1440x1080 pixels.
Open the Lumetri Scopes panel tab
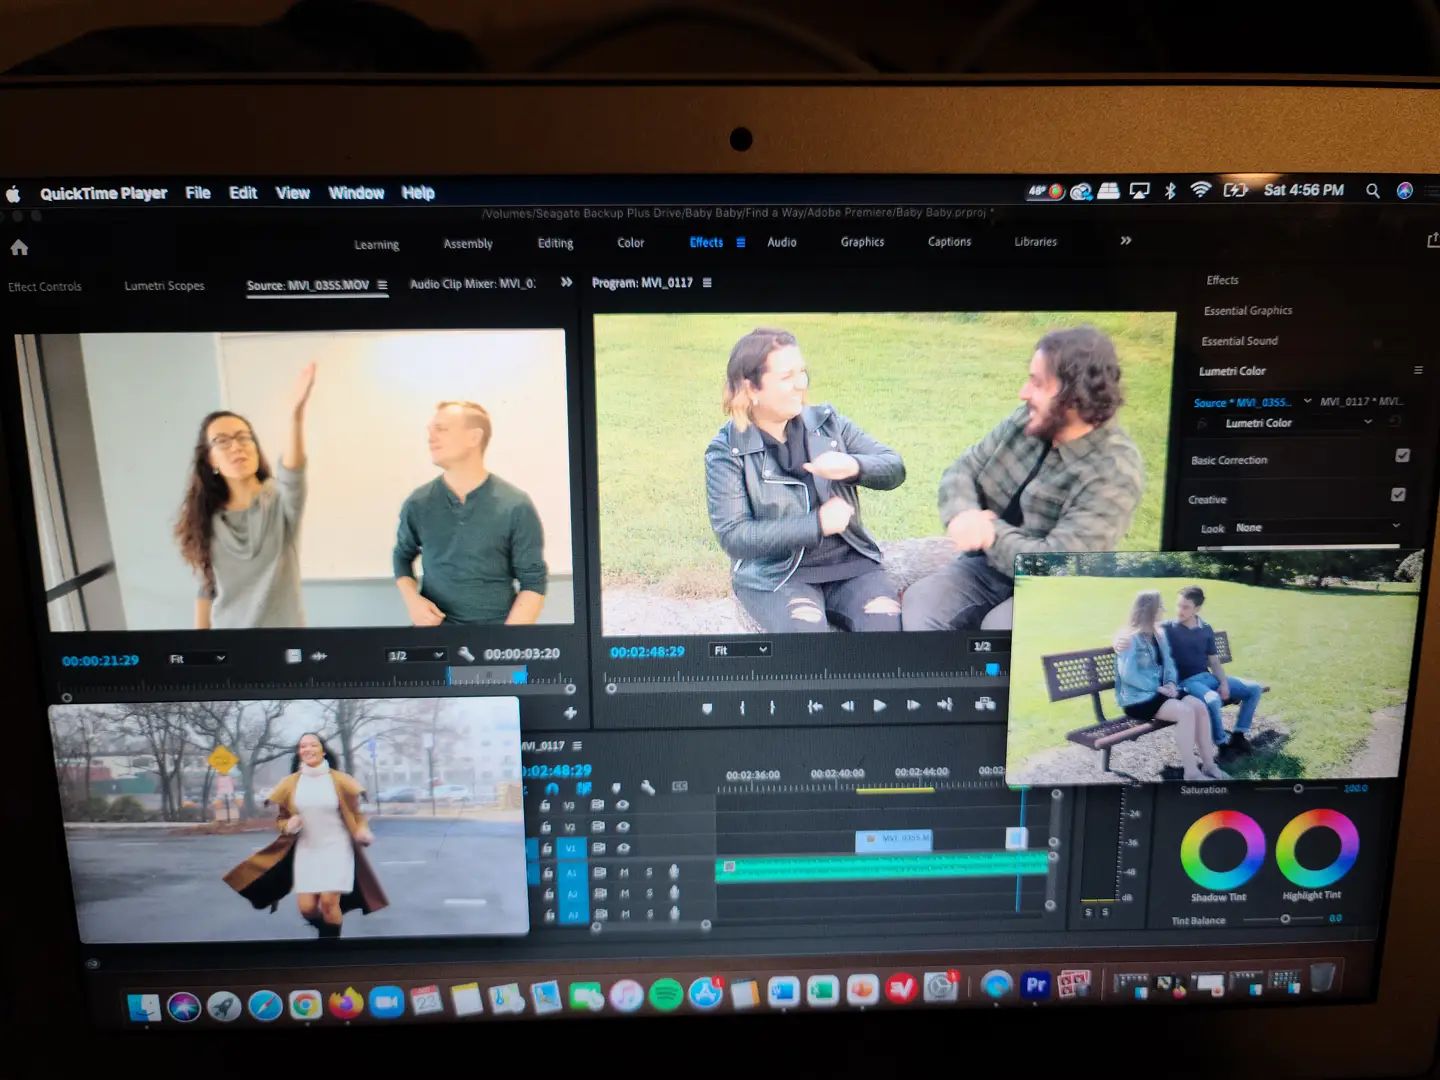click(x=164, y=286)
